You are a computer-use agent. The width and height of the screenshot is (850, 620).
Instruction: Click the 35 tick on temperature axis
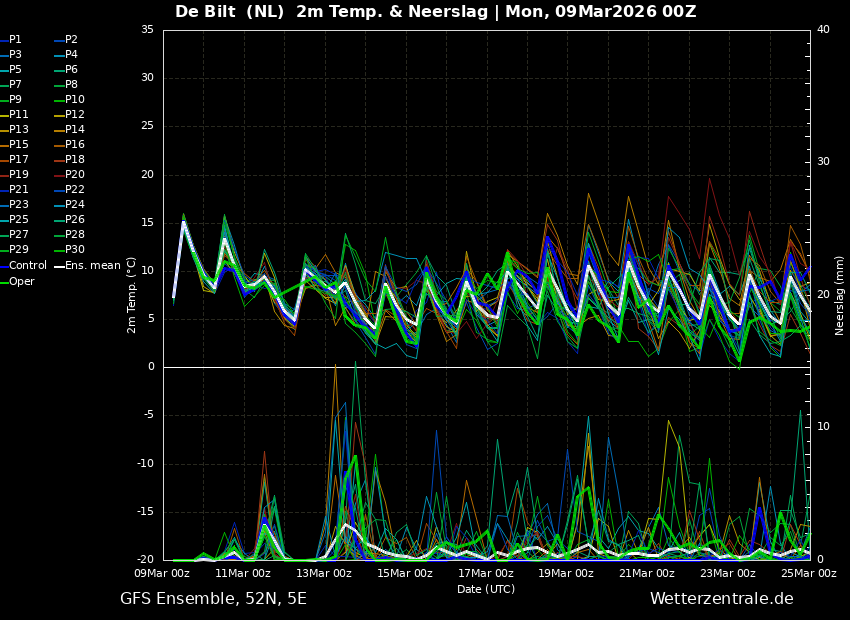pos(147,30)
